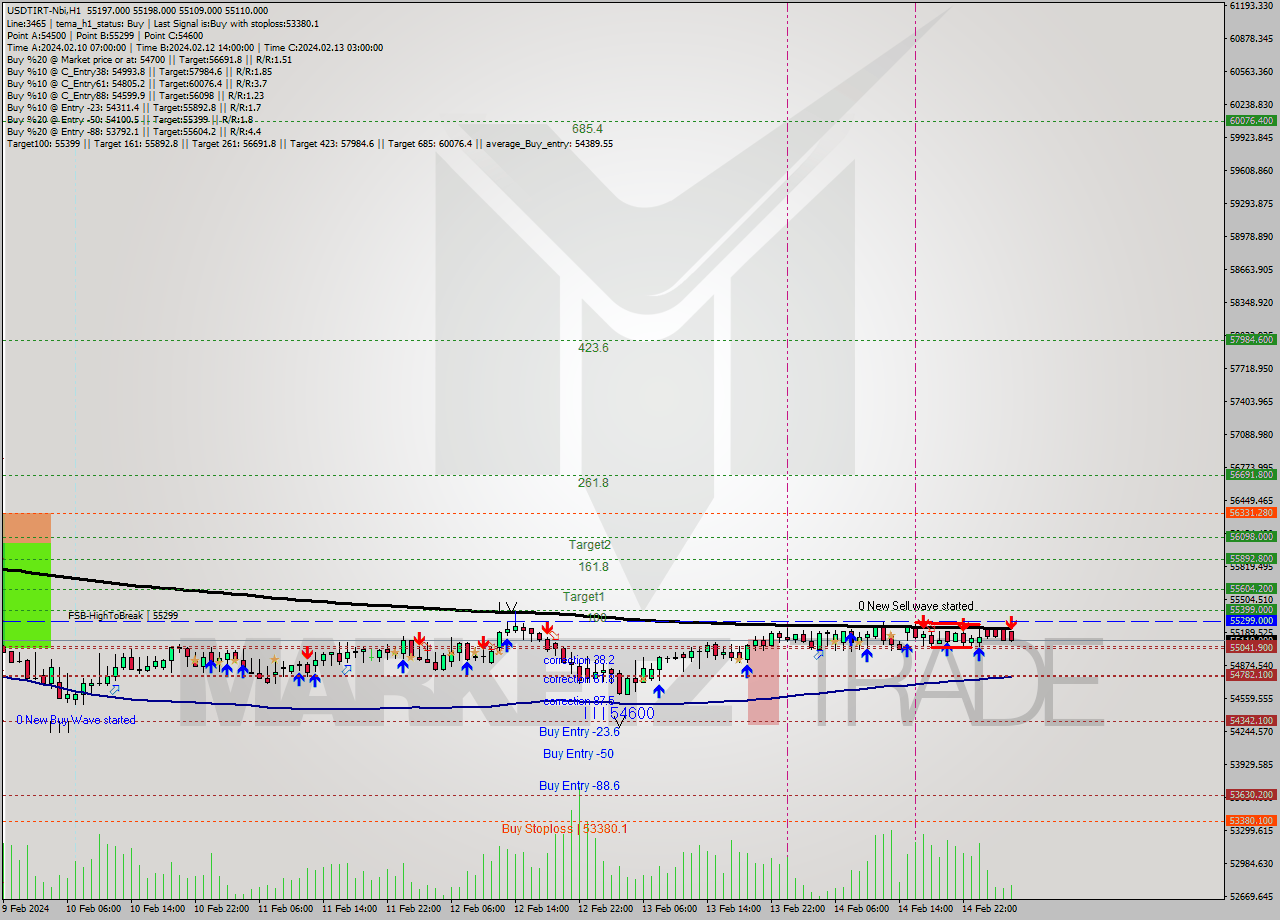Screen dimensions: 1280x920
Task: Select the Target2 label on chart
Action: pyautogui.click(x=590, y=545)
